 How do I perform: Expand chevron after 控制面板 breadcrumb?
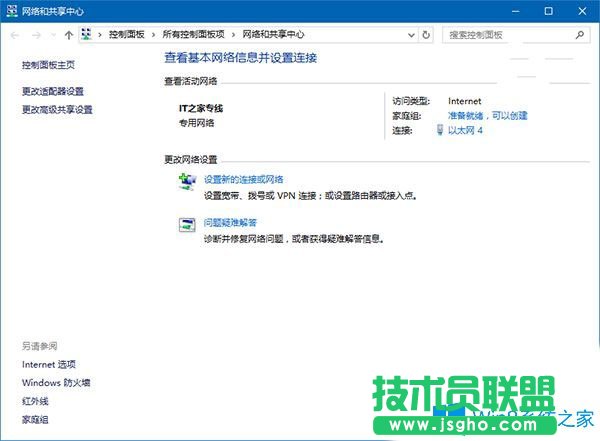(153, 35)
